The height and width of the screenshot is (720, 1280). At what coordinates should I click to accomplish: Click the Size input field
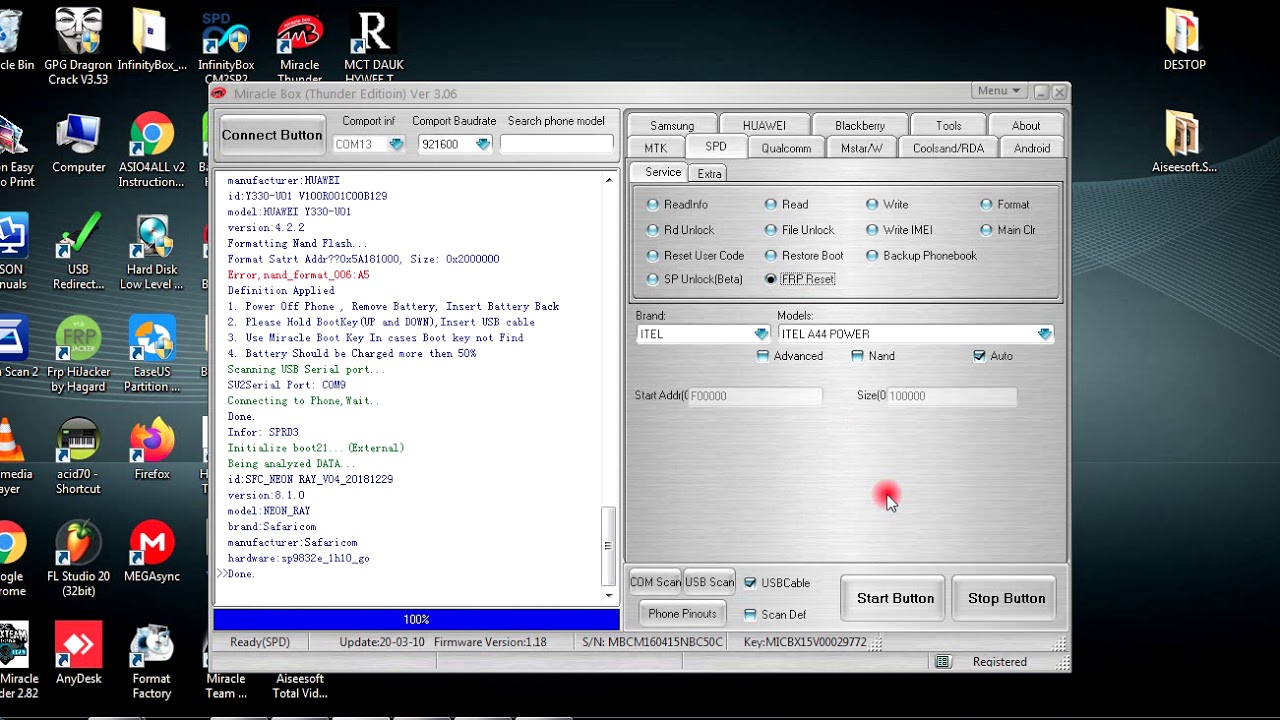pos(952,396)
